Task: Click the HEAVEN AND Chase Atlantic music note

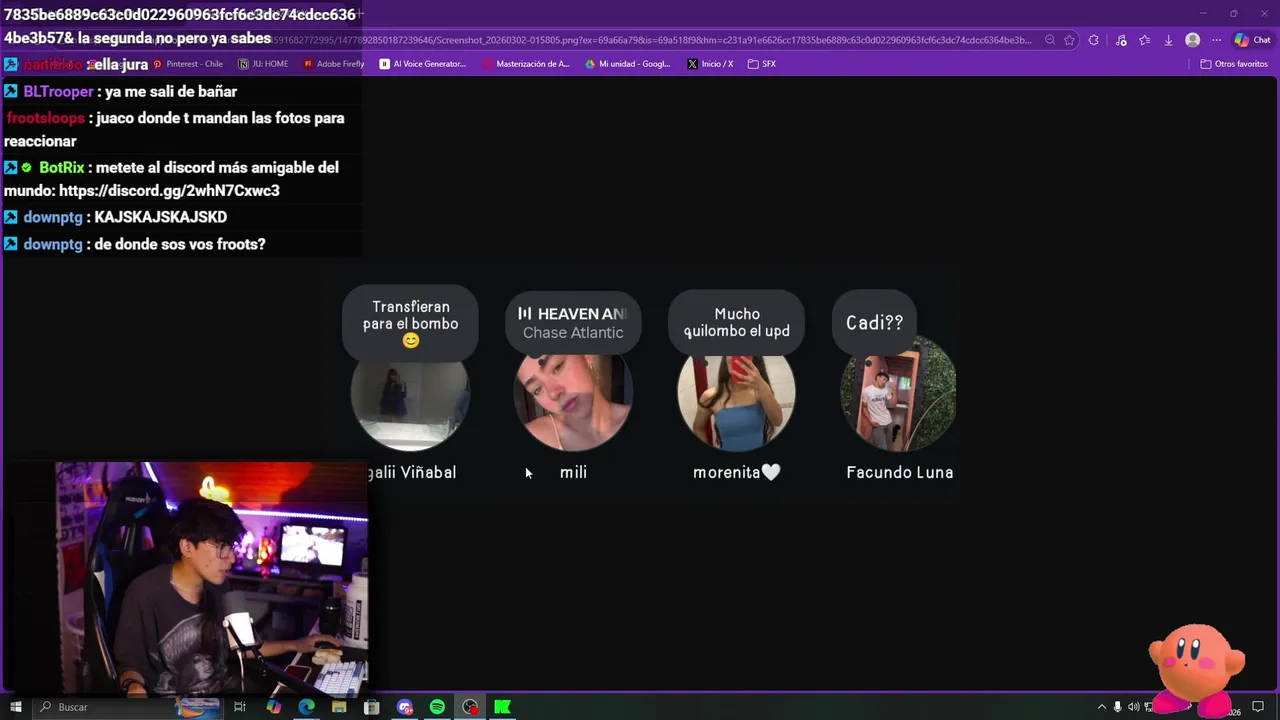Action: pyautogui.click(x=573, y=323)
